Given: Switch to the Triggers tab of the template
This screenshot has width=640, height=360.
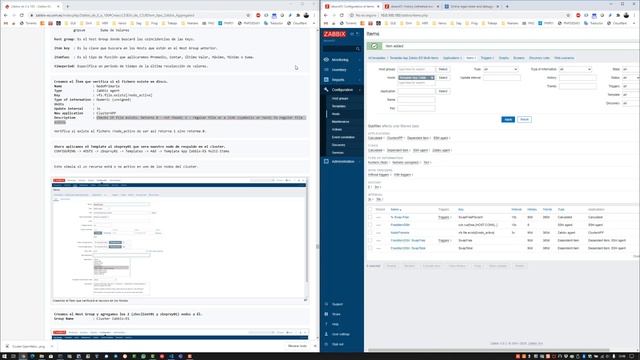Looking at the screenshot, I should point(486,58).
